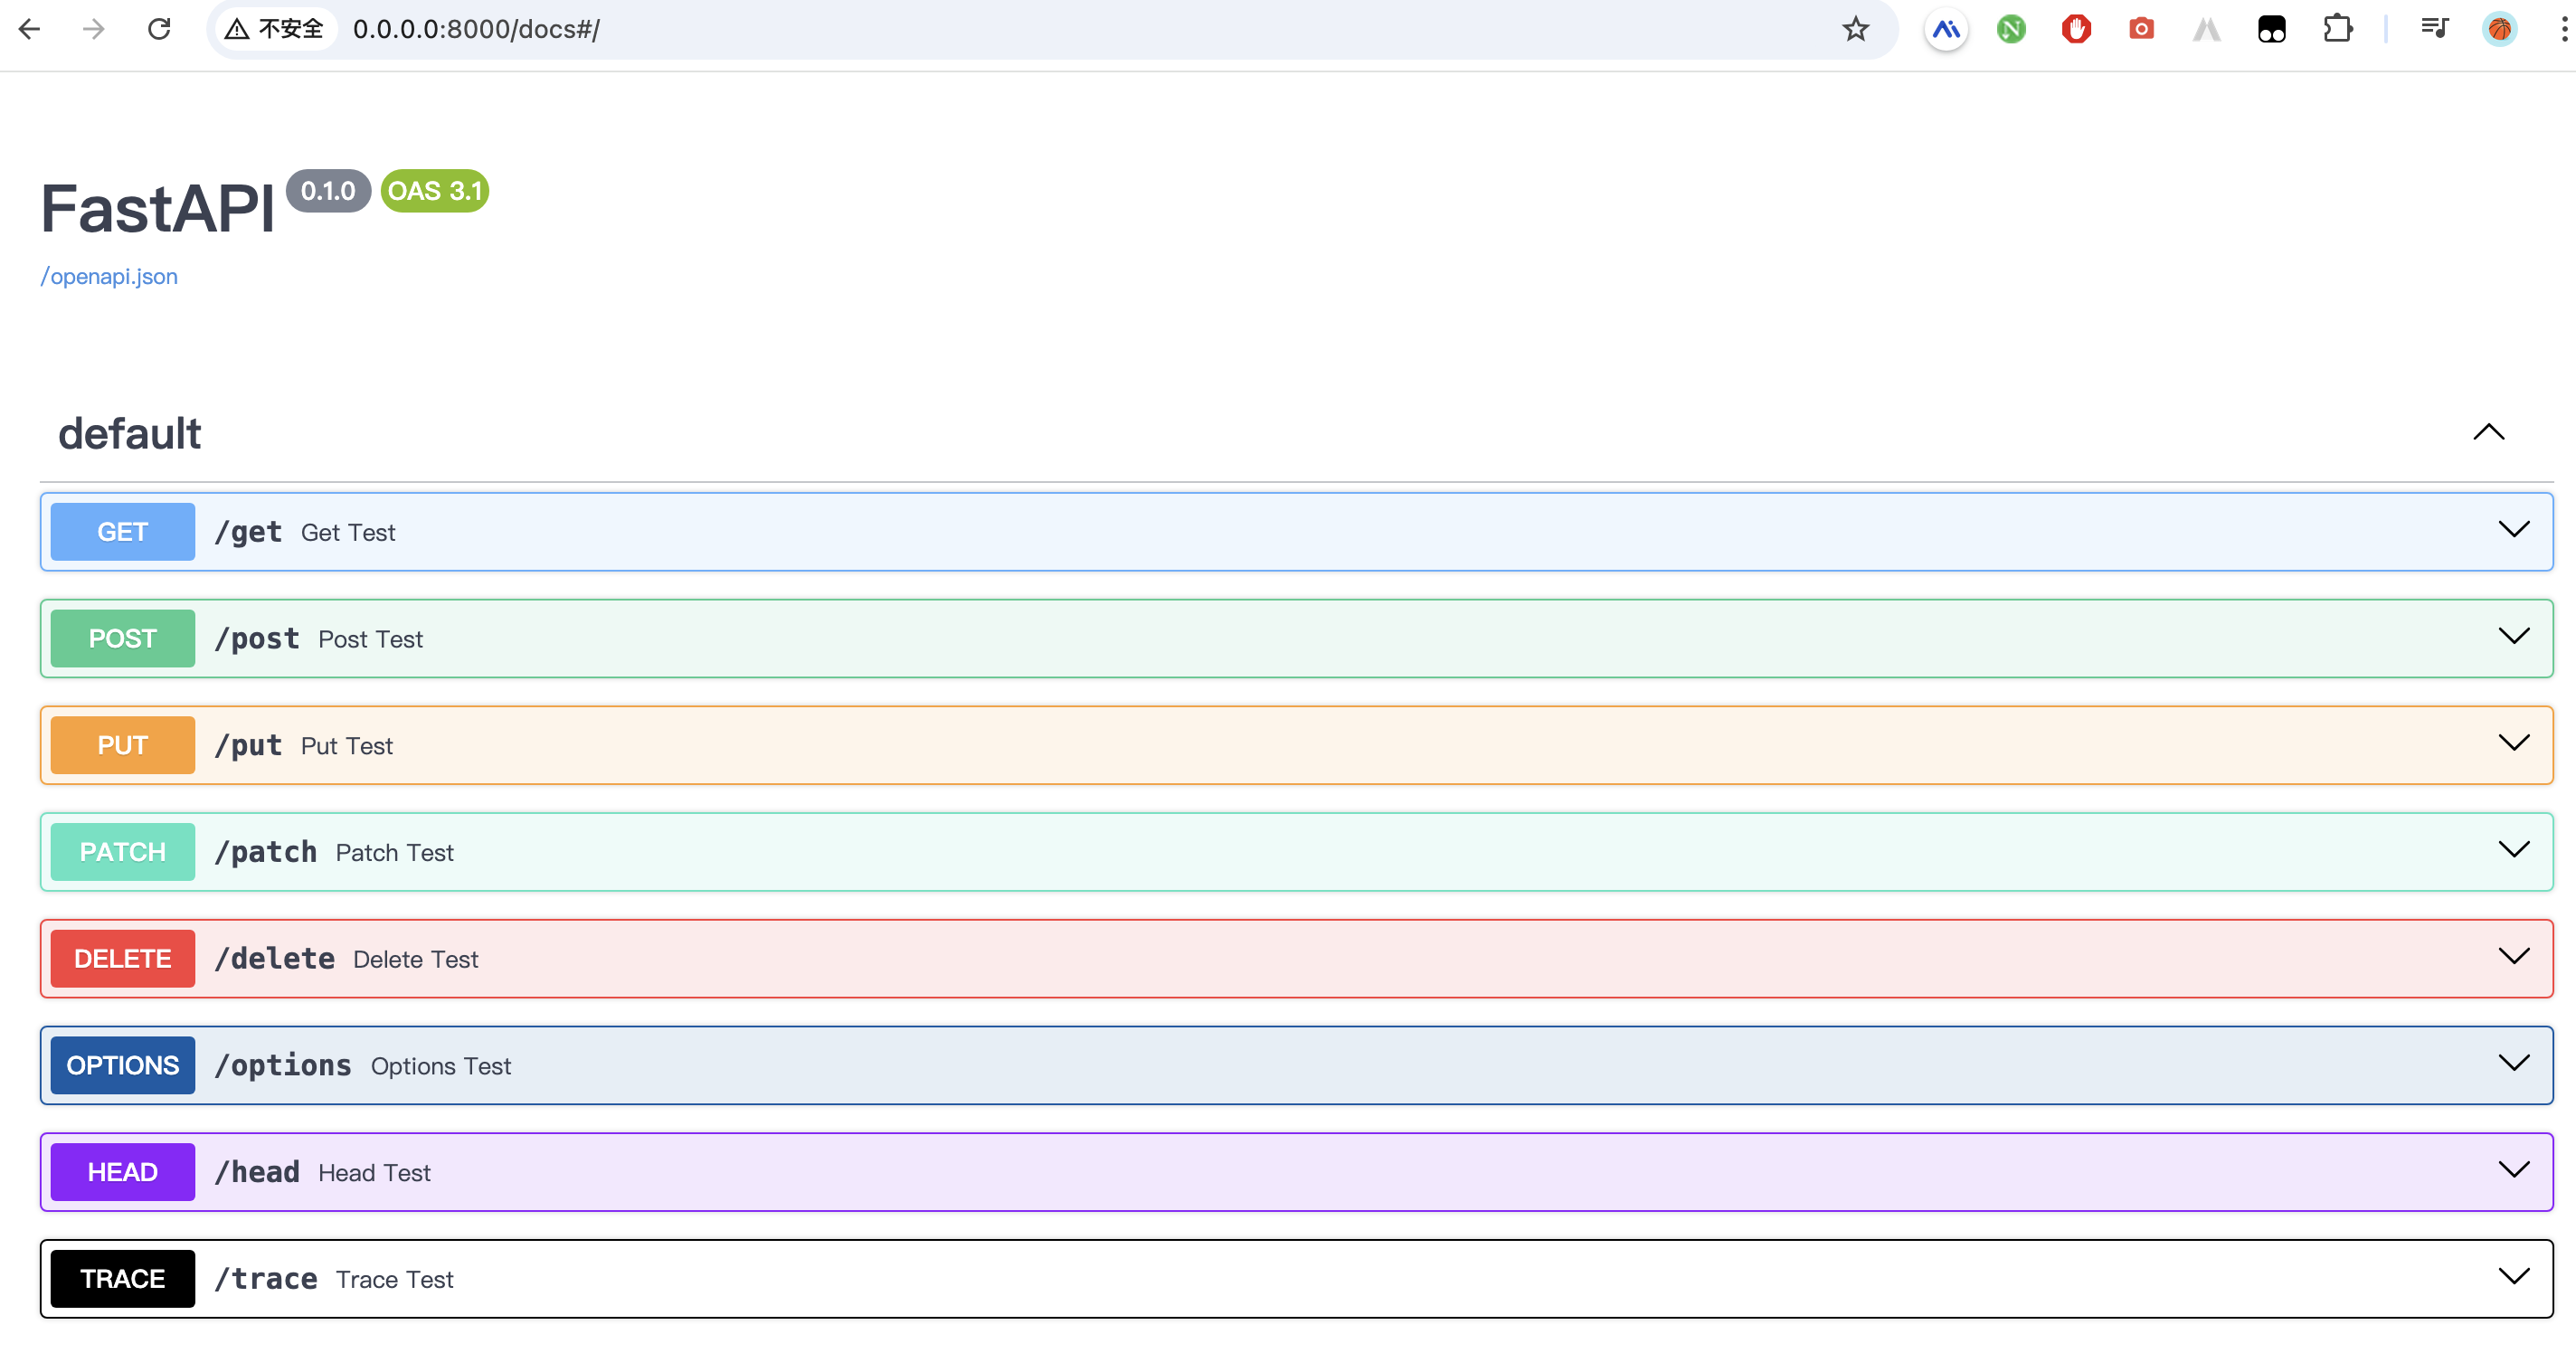Click the address bar URL field
Image resolution: width=2576 pixels, height=1353 pixels.
900,29
